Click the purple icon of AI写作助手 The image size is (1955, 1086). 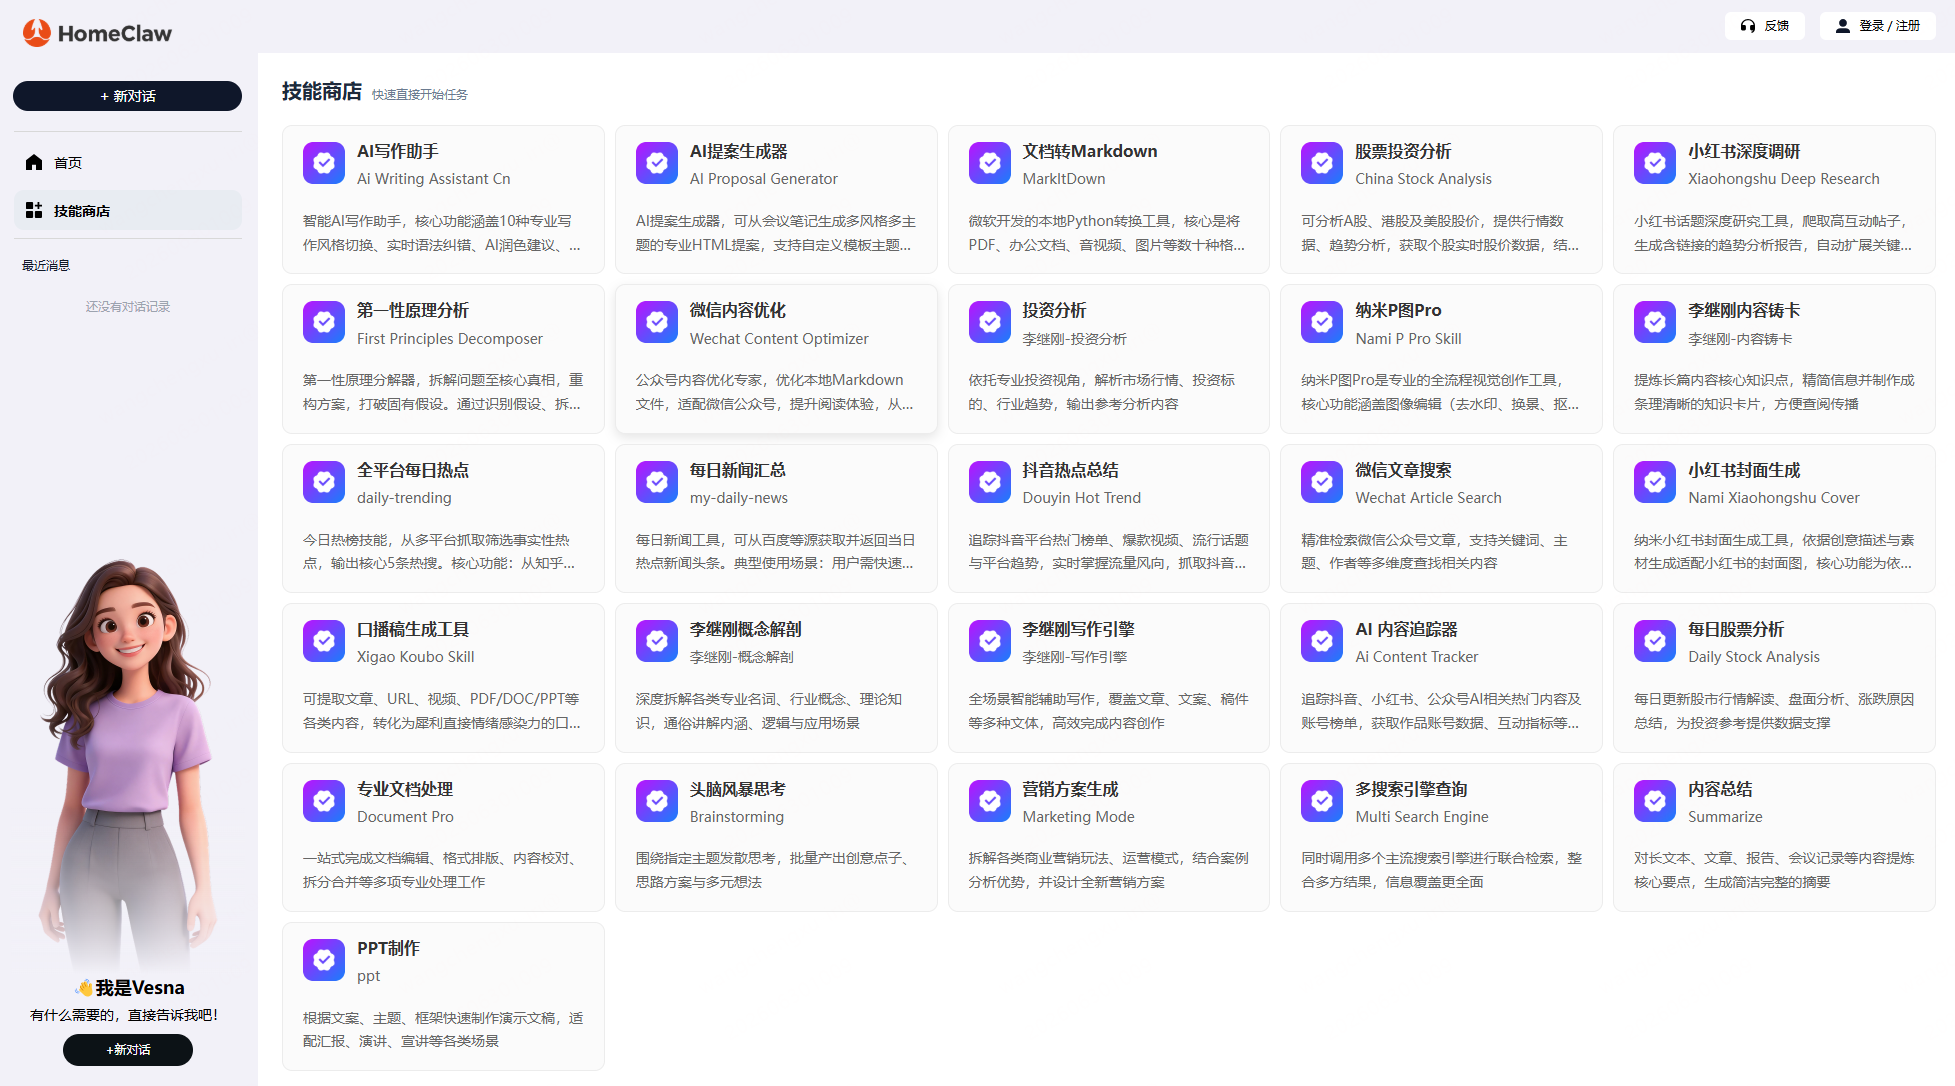[324, 163]
